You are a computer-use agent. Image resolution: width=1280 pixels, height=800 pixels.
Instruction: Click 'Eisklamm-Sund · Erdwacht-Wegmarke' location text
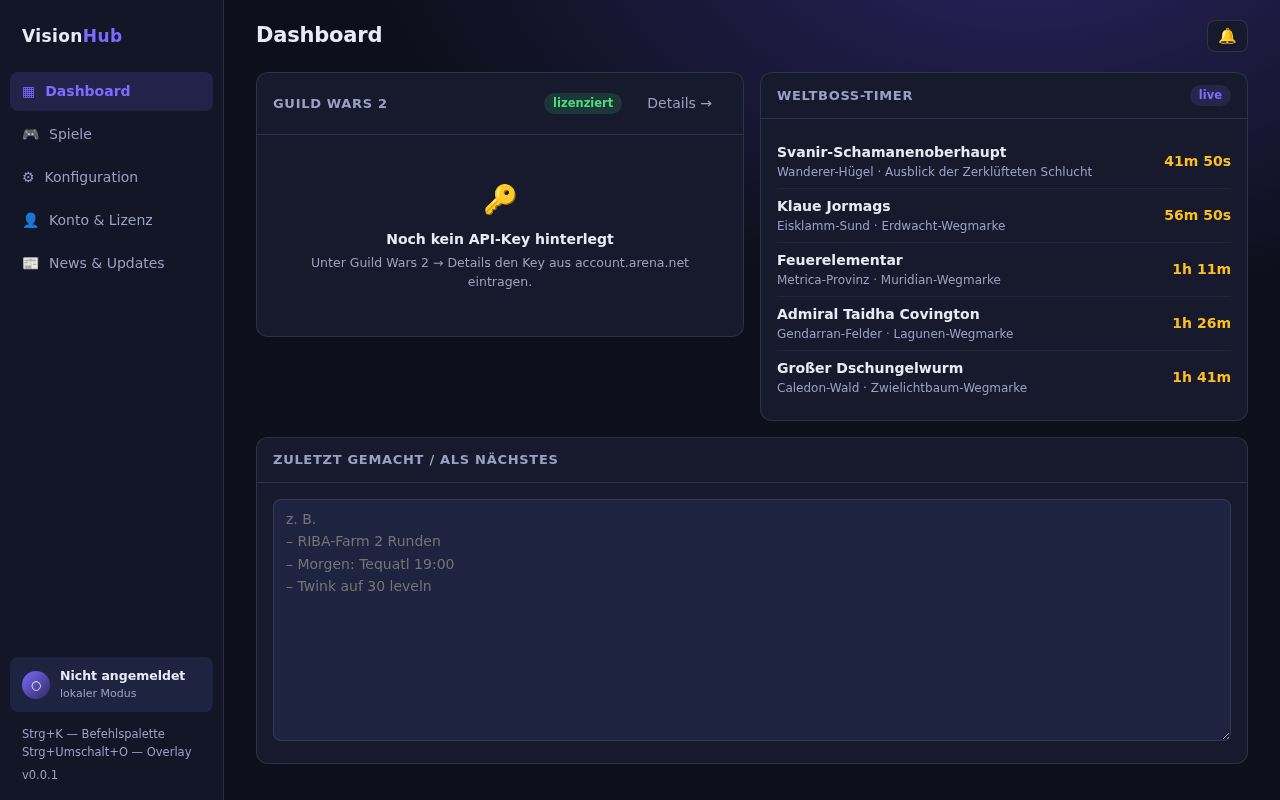coord(891,226)
